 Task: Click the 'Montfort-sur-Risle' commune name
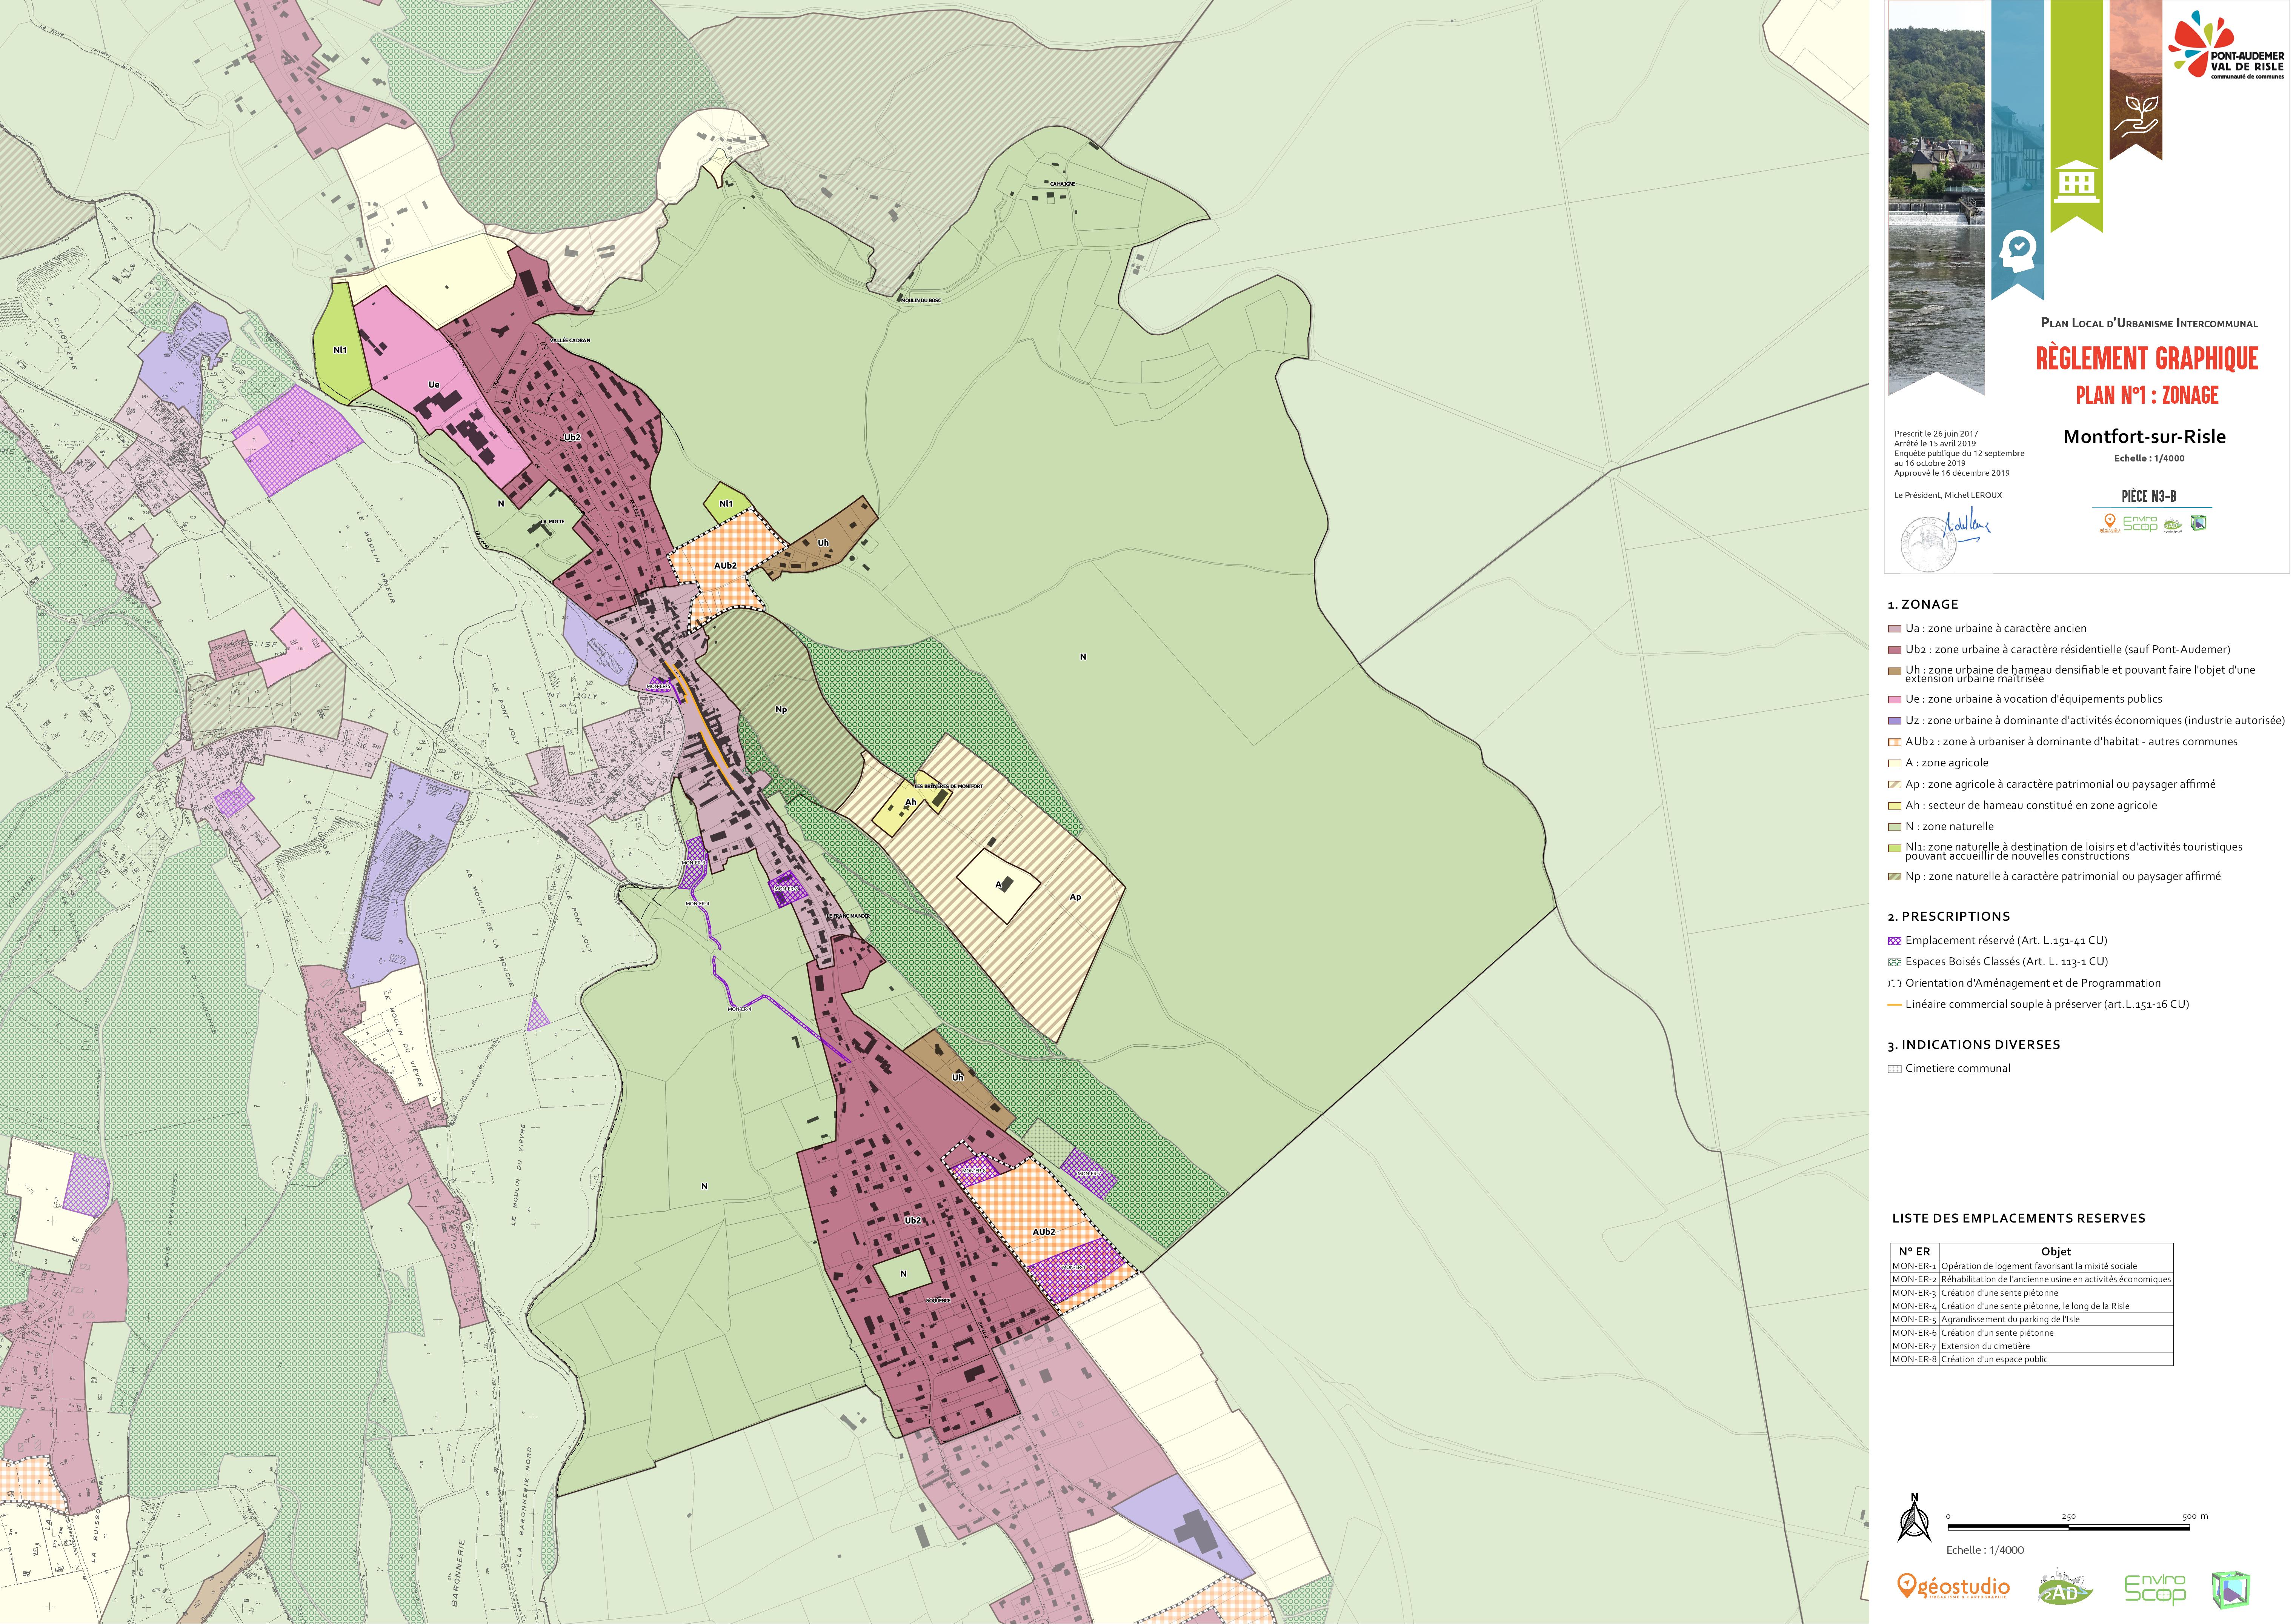2145,437
